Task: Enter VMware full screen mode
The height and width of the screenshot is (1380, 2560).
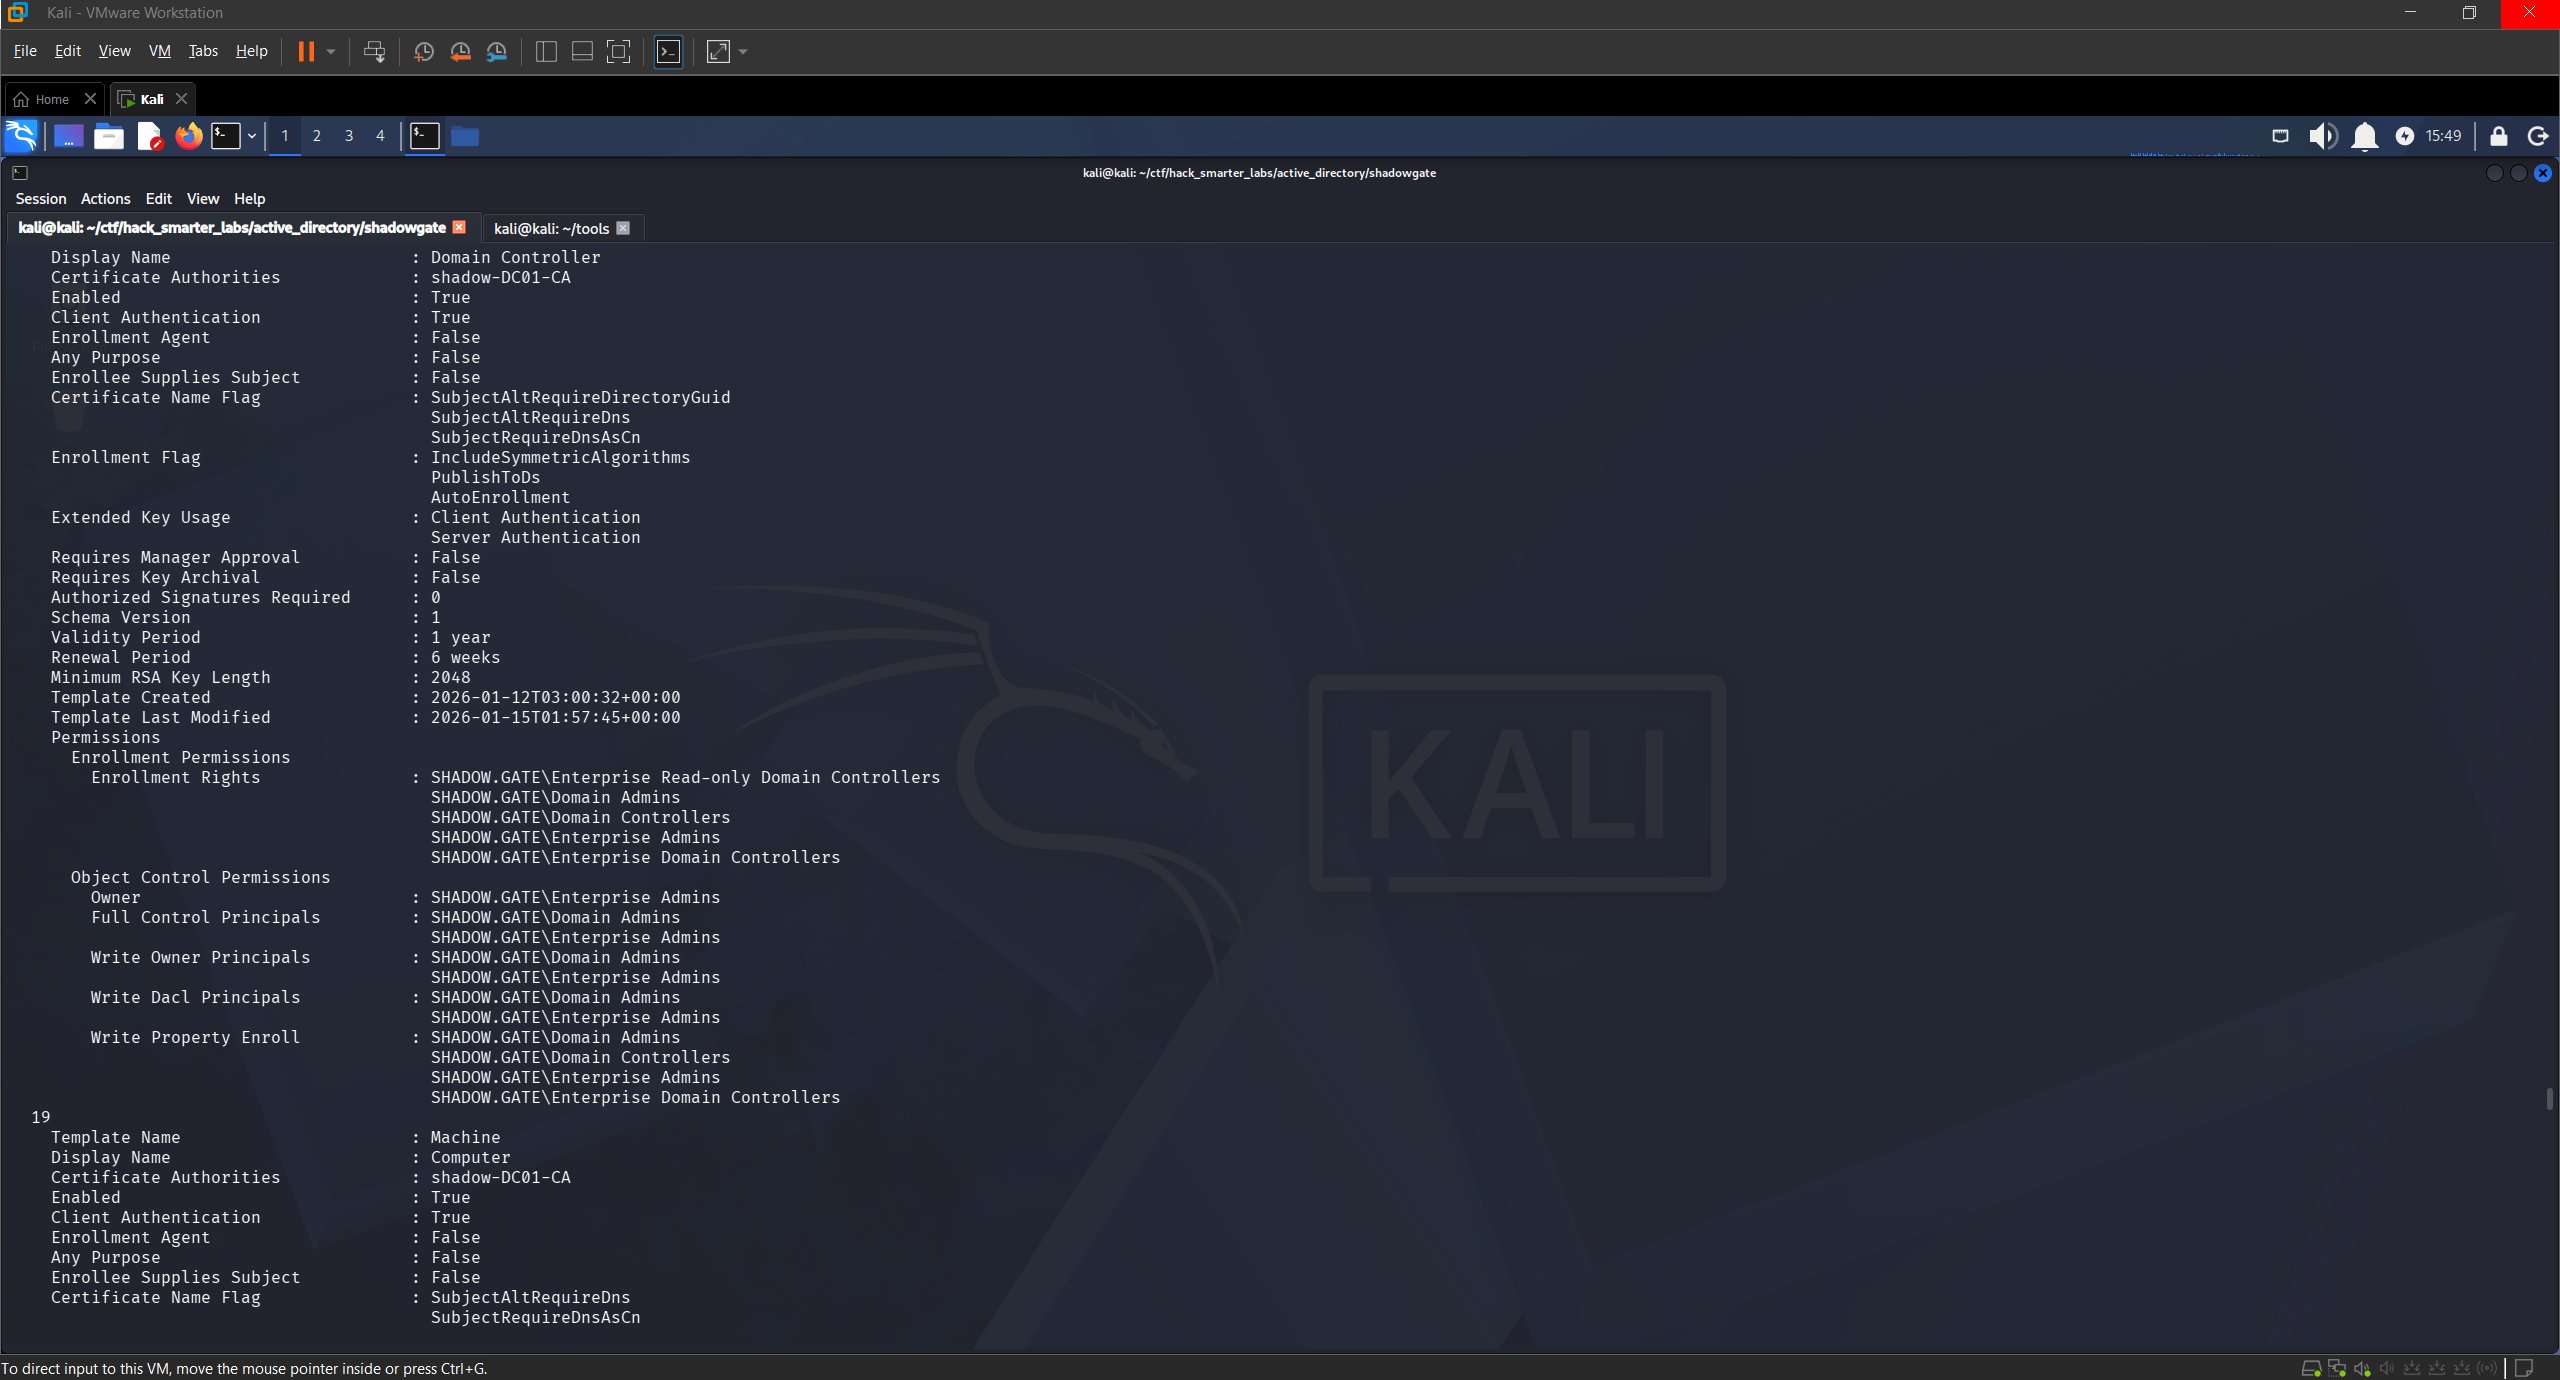Action: (x=619, y=51)
